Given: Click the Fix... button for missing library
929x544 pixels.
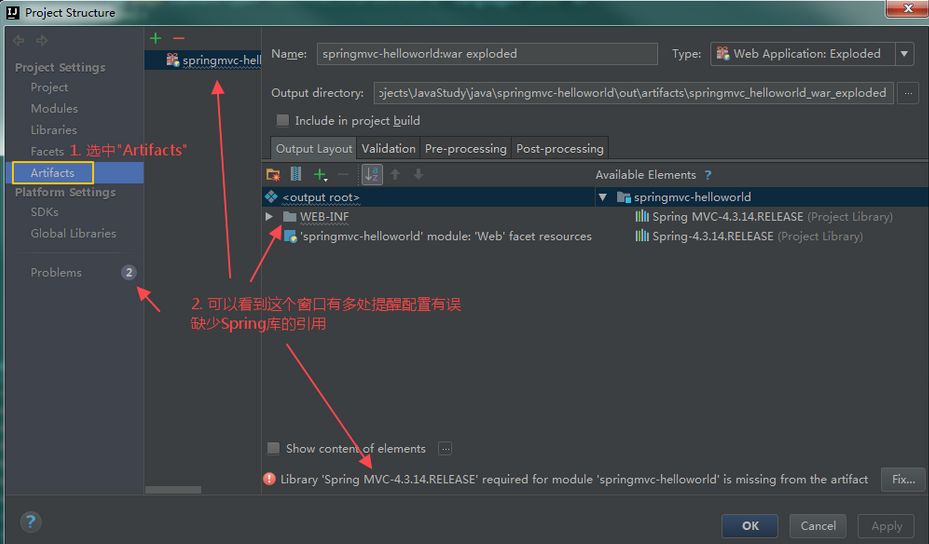Looking at the screenshot, I should pos(904,479).
